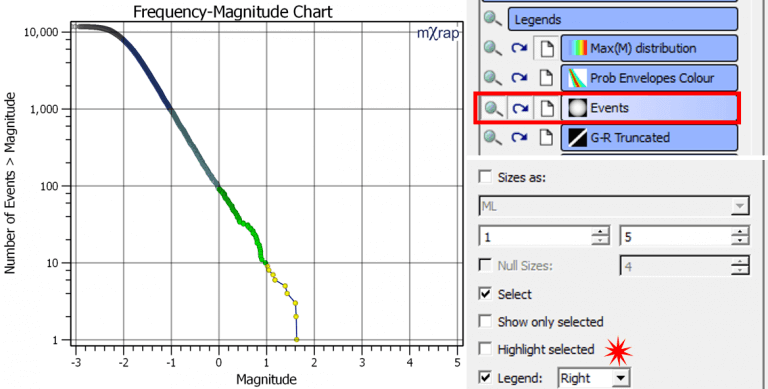Decrease the maximum size value of 5
This screenshot has width=768, height=389.
click(x=741, y=241)
